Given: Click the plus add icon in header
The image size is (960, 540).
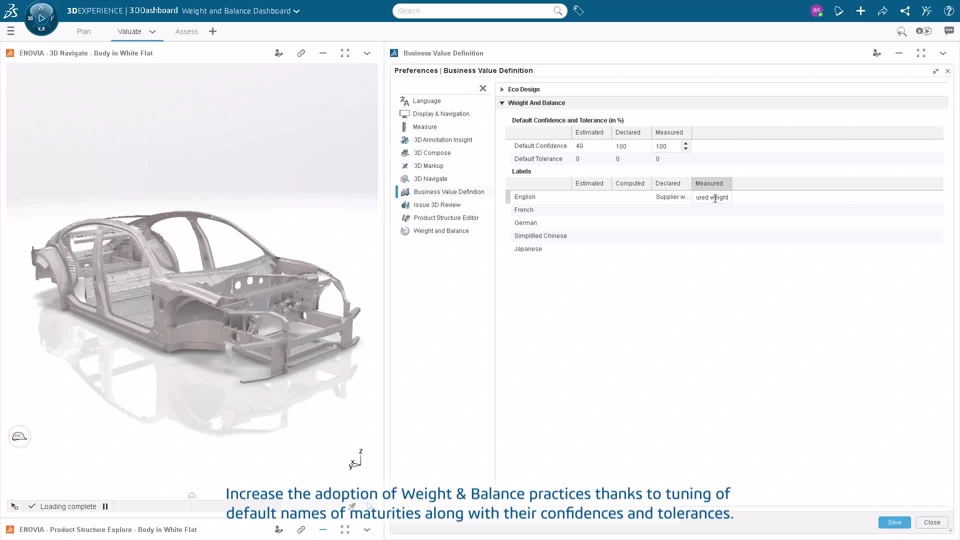Looking at the screenshot, I should (x=860, y=10).
